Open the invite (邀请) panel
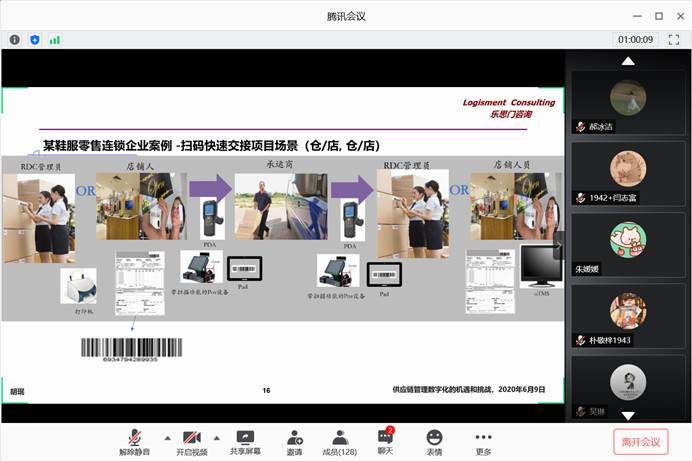The width and height of the screenshot is (692, 461). point(294,441)
